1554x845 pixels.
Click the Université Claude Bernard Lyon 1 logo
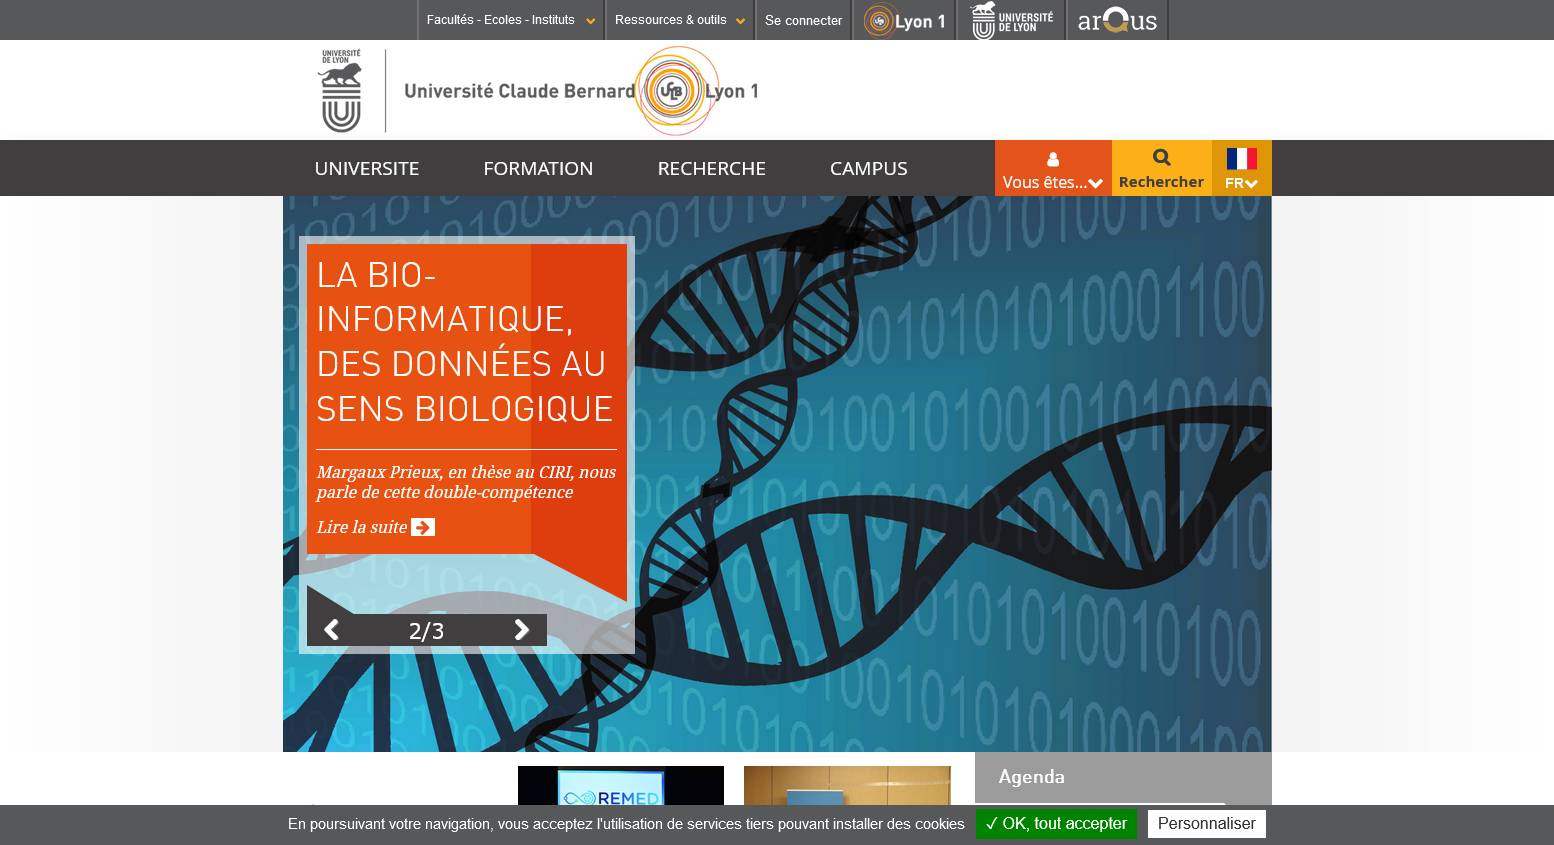581,91
